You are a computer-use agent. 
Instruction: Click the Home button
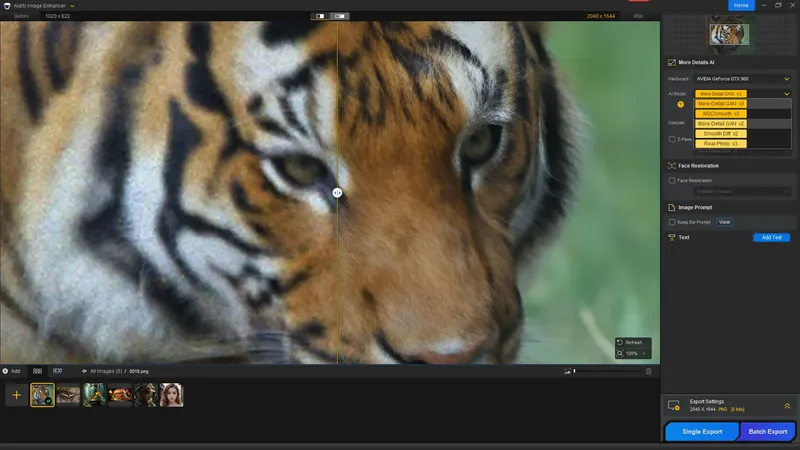click(741, 5)
